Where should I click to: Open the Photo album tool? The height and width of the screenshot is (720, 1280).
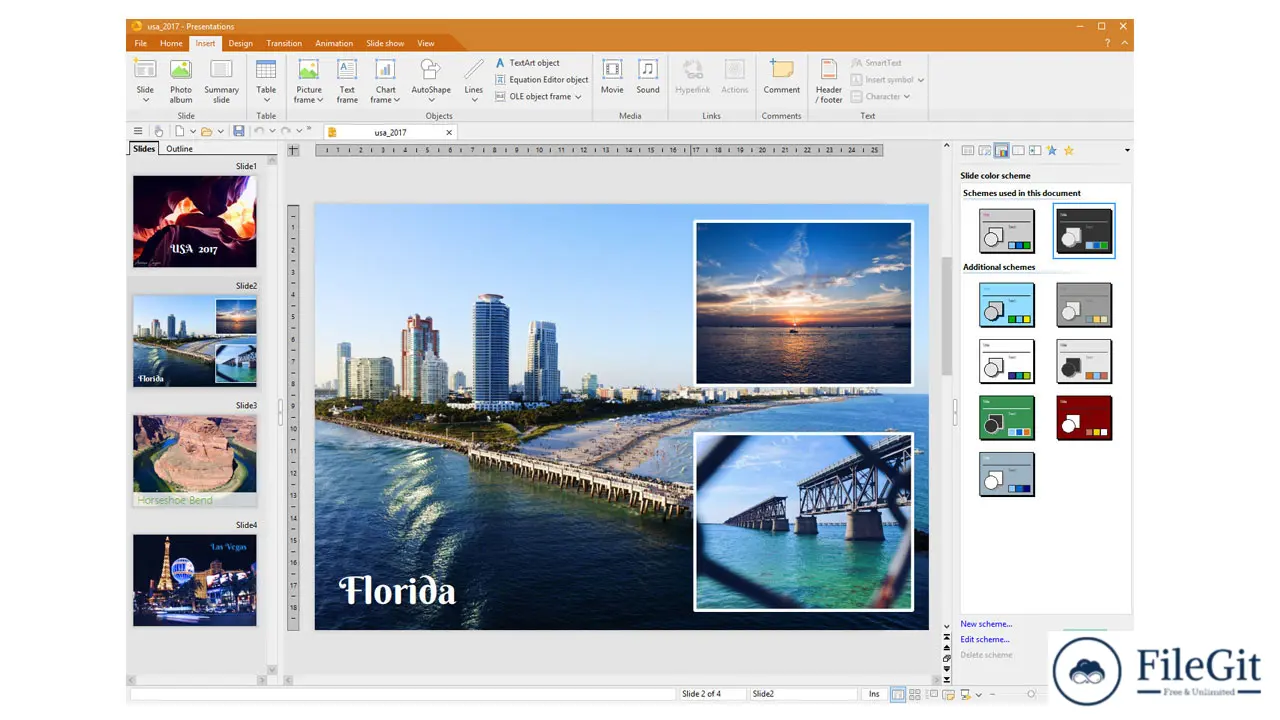point(181,81)
